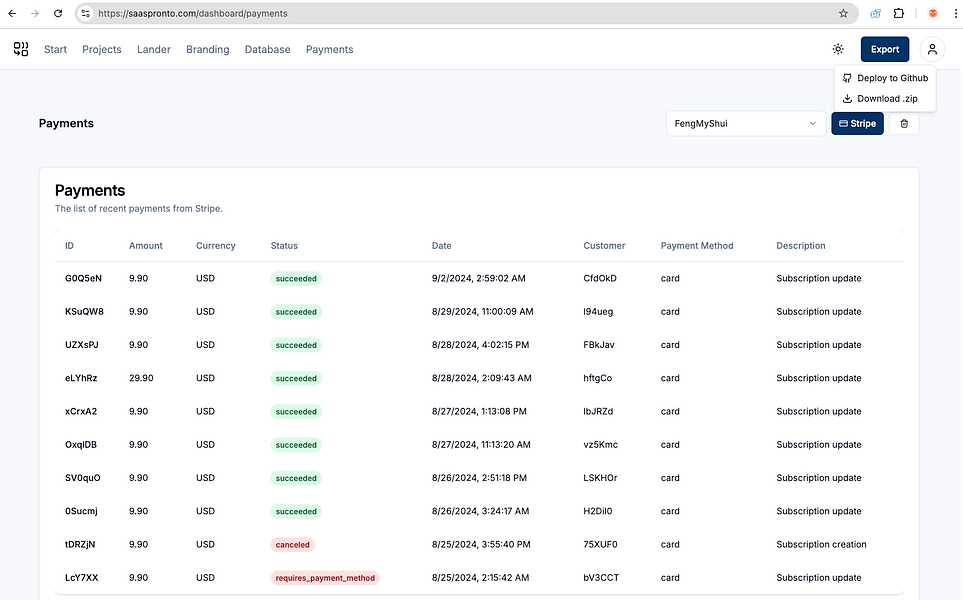The height and width of the screenshot is (600, 963).
Task: Click the Export button
Action: tap(884, 49)
